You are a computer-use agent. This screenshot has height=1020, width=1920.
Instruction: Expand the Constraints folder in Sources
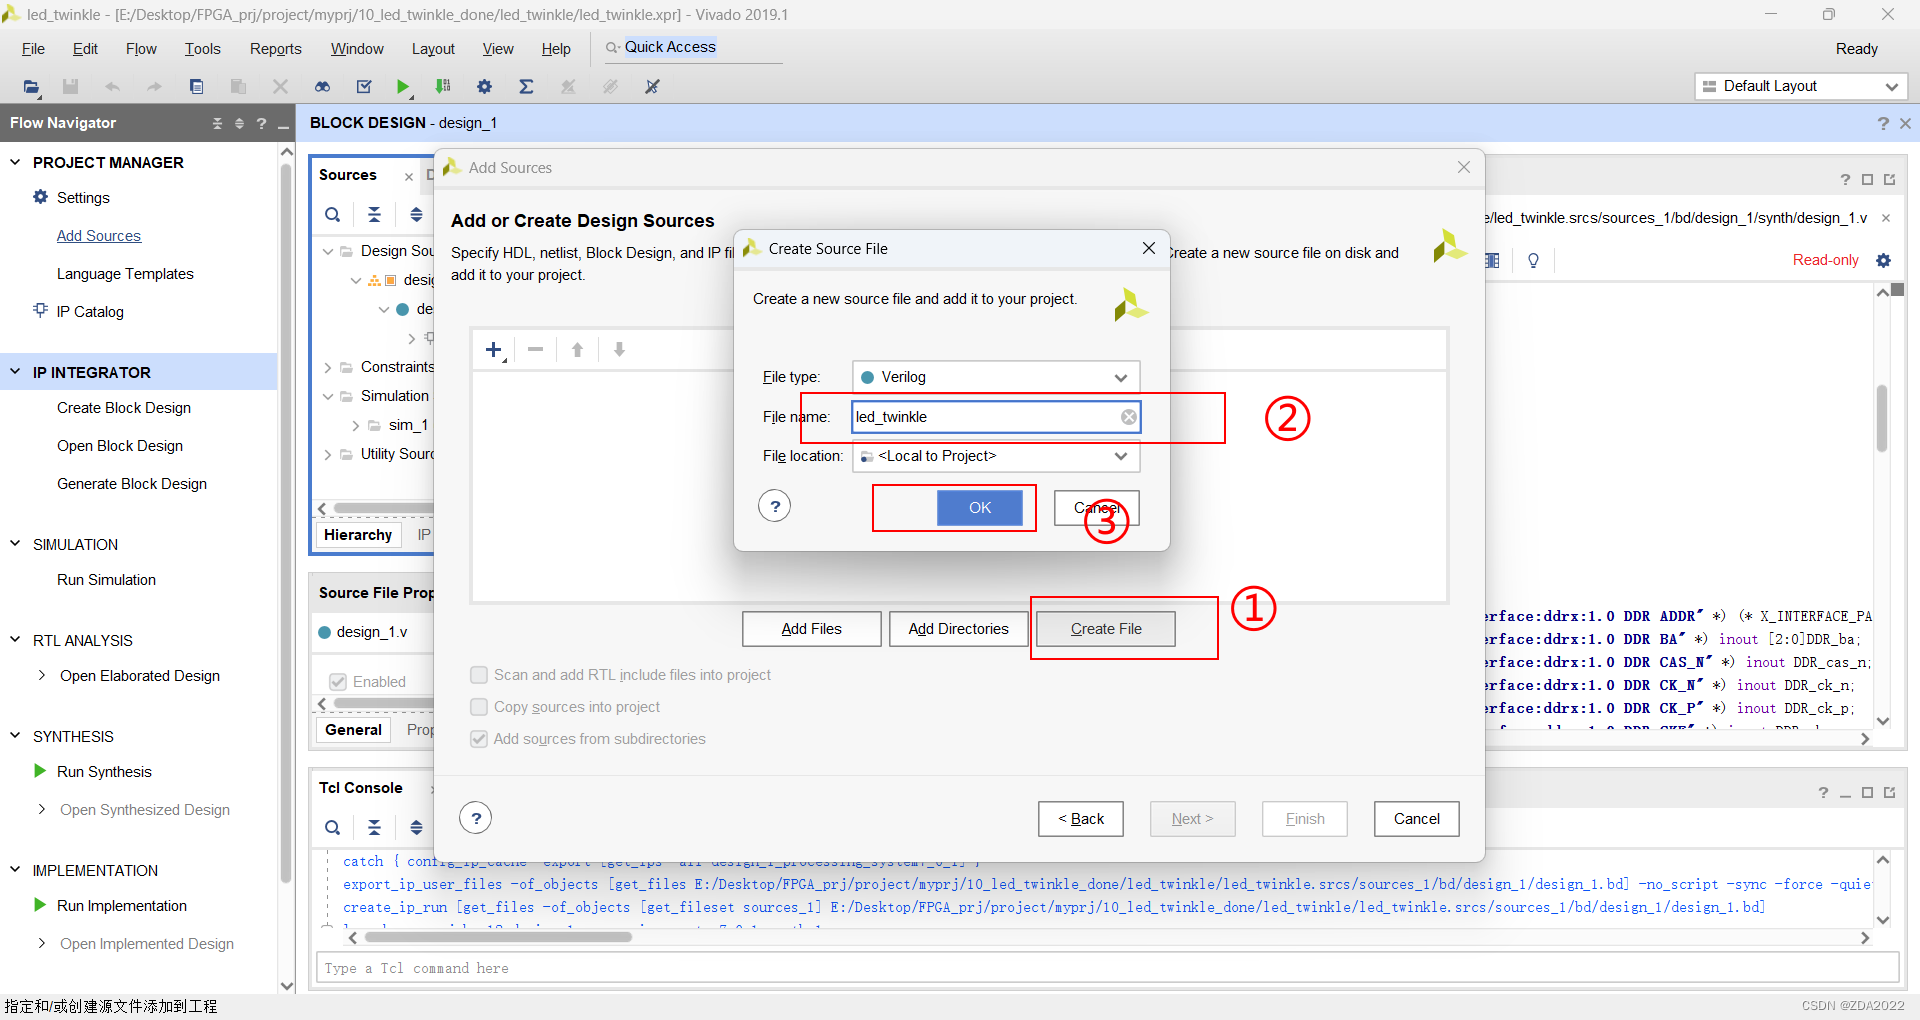(x=327, y=368)
